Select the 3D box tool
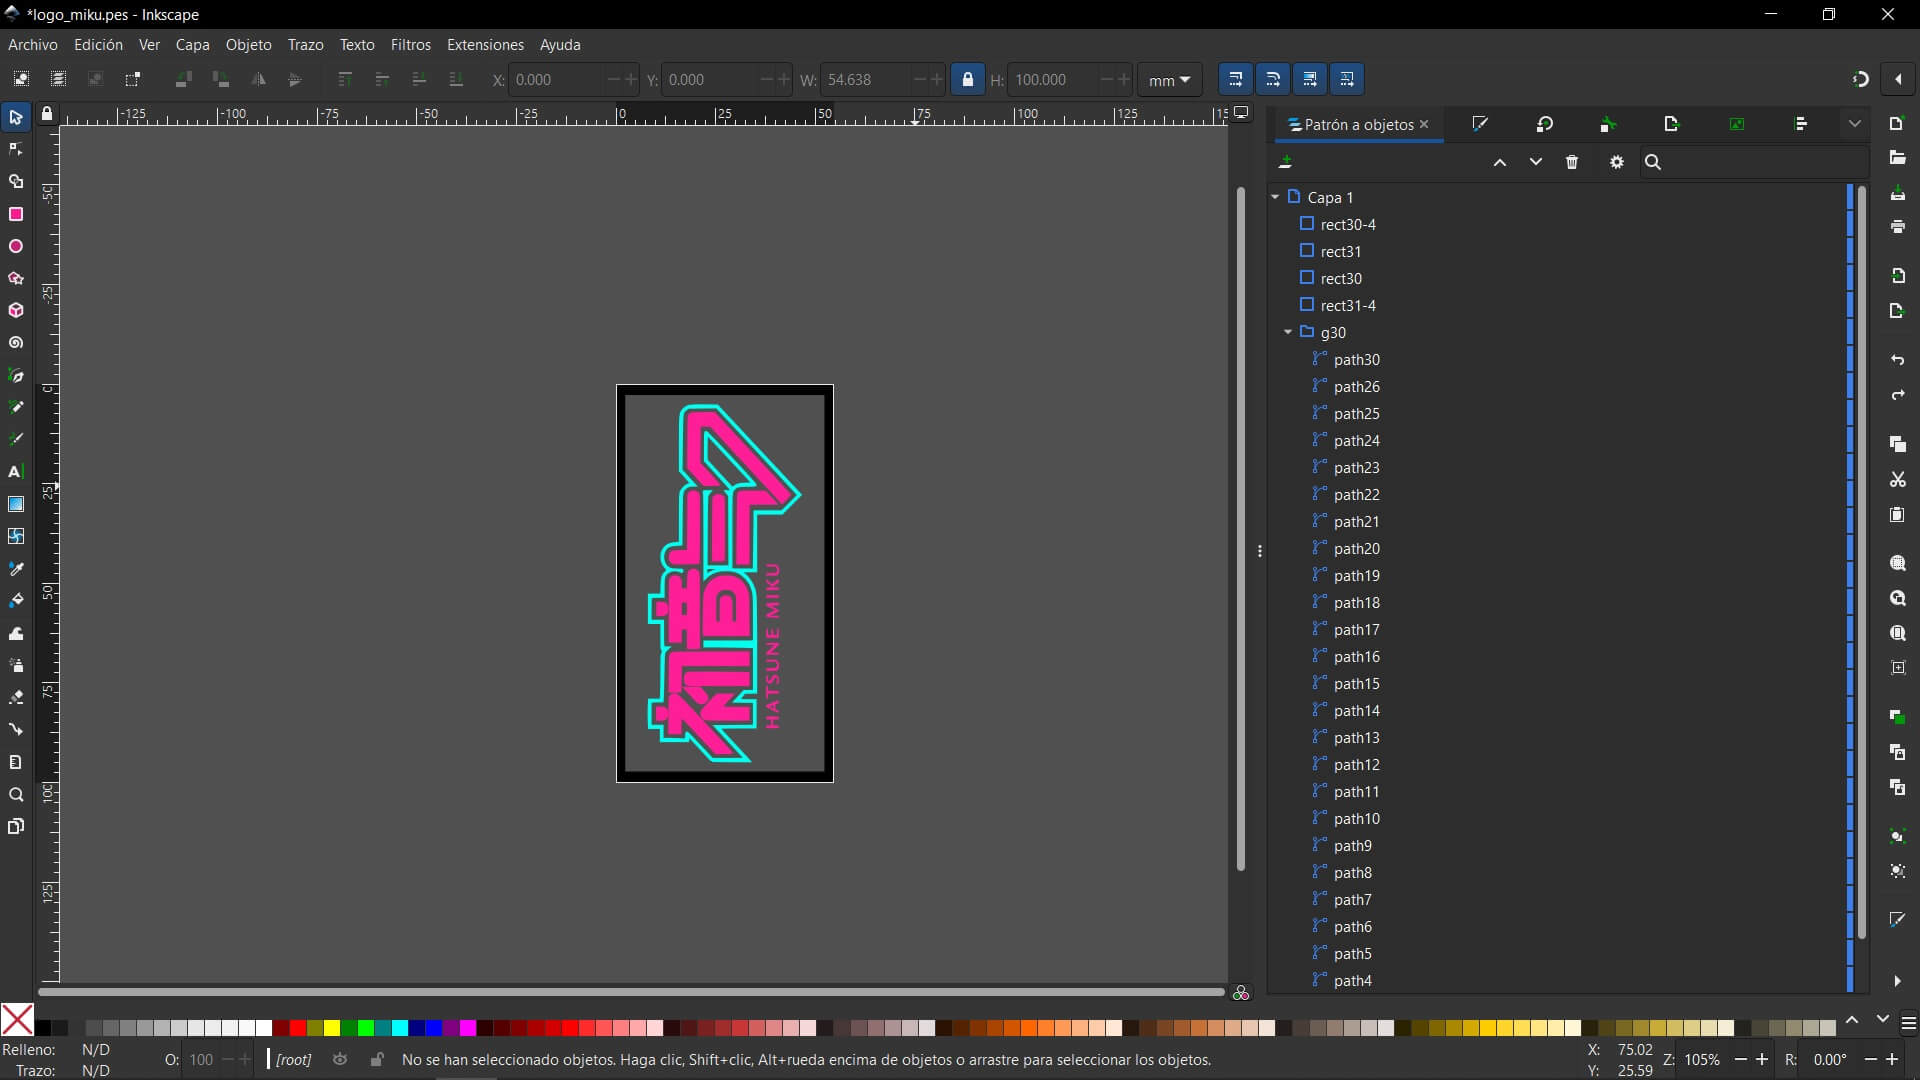The image size is (1920, 1080). [x=16, y=310]
